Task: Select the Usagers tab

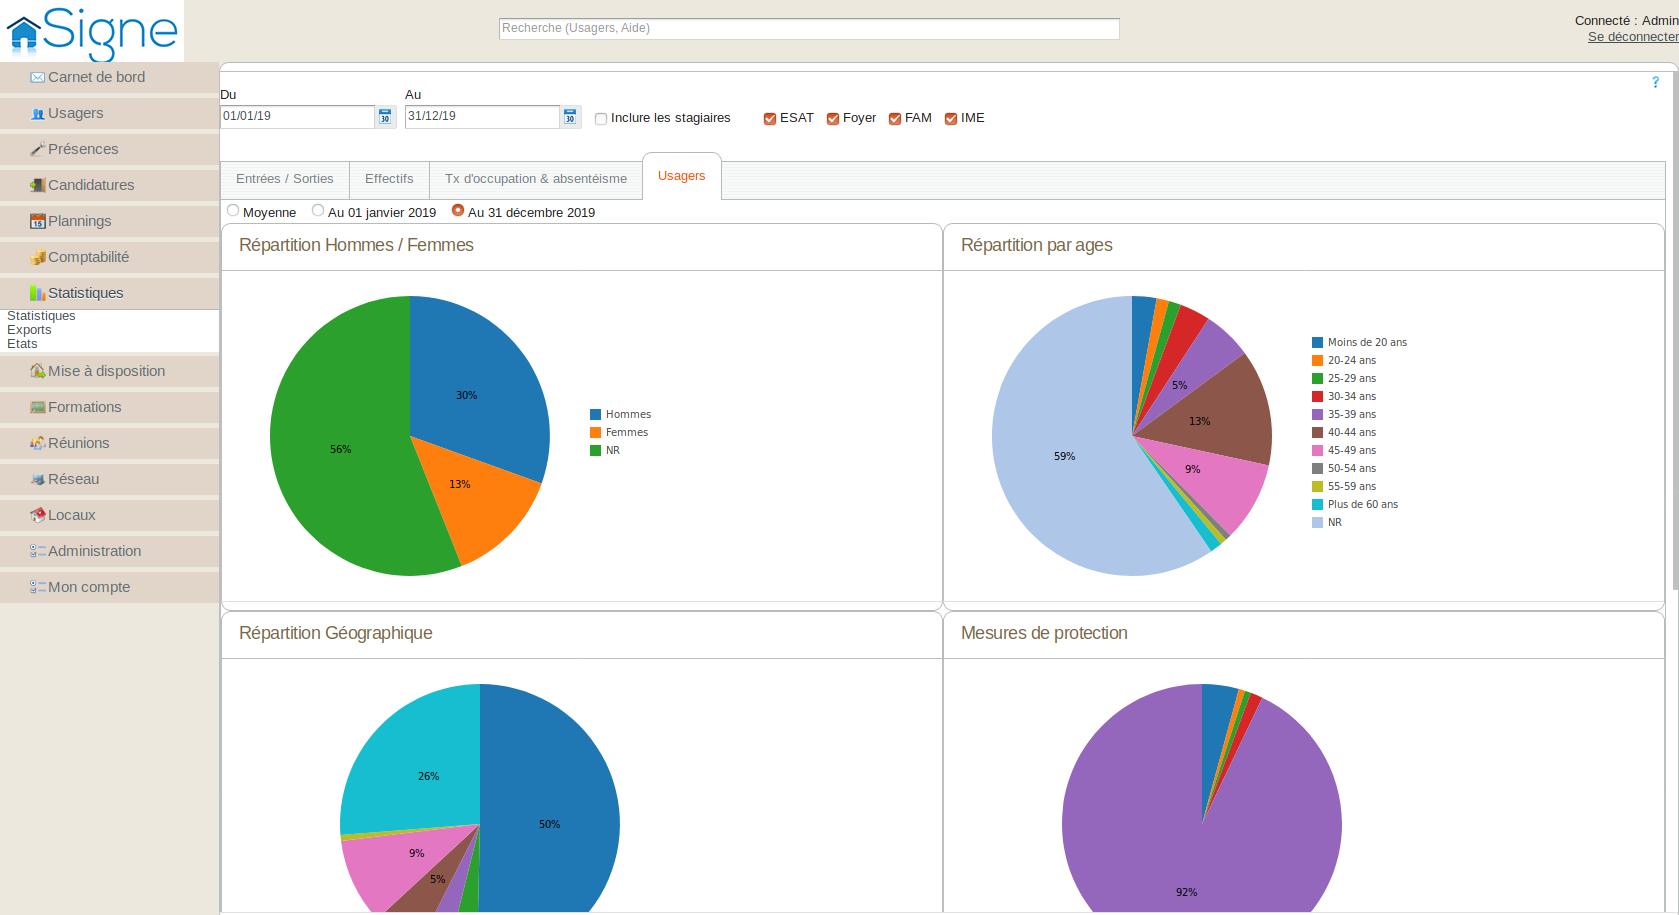Action: [x=682, y=176]
